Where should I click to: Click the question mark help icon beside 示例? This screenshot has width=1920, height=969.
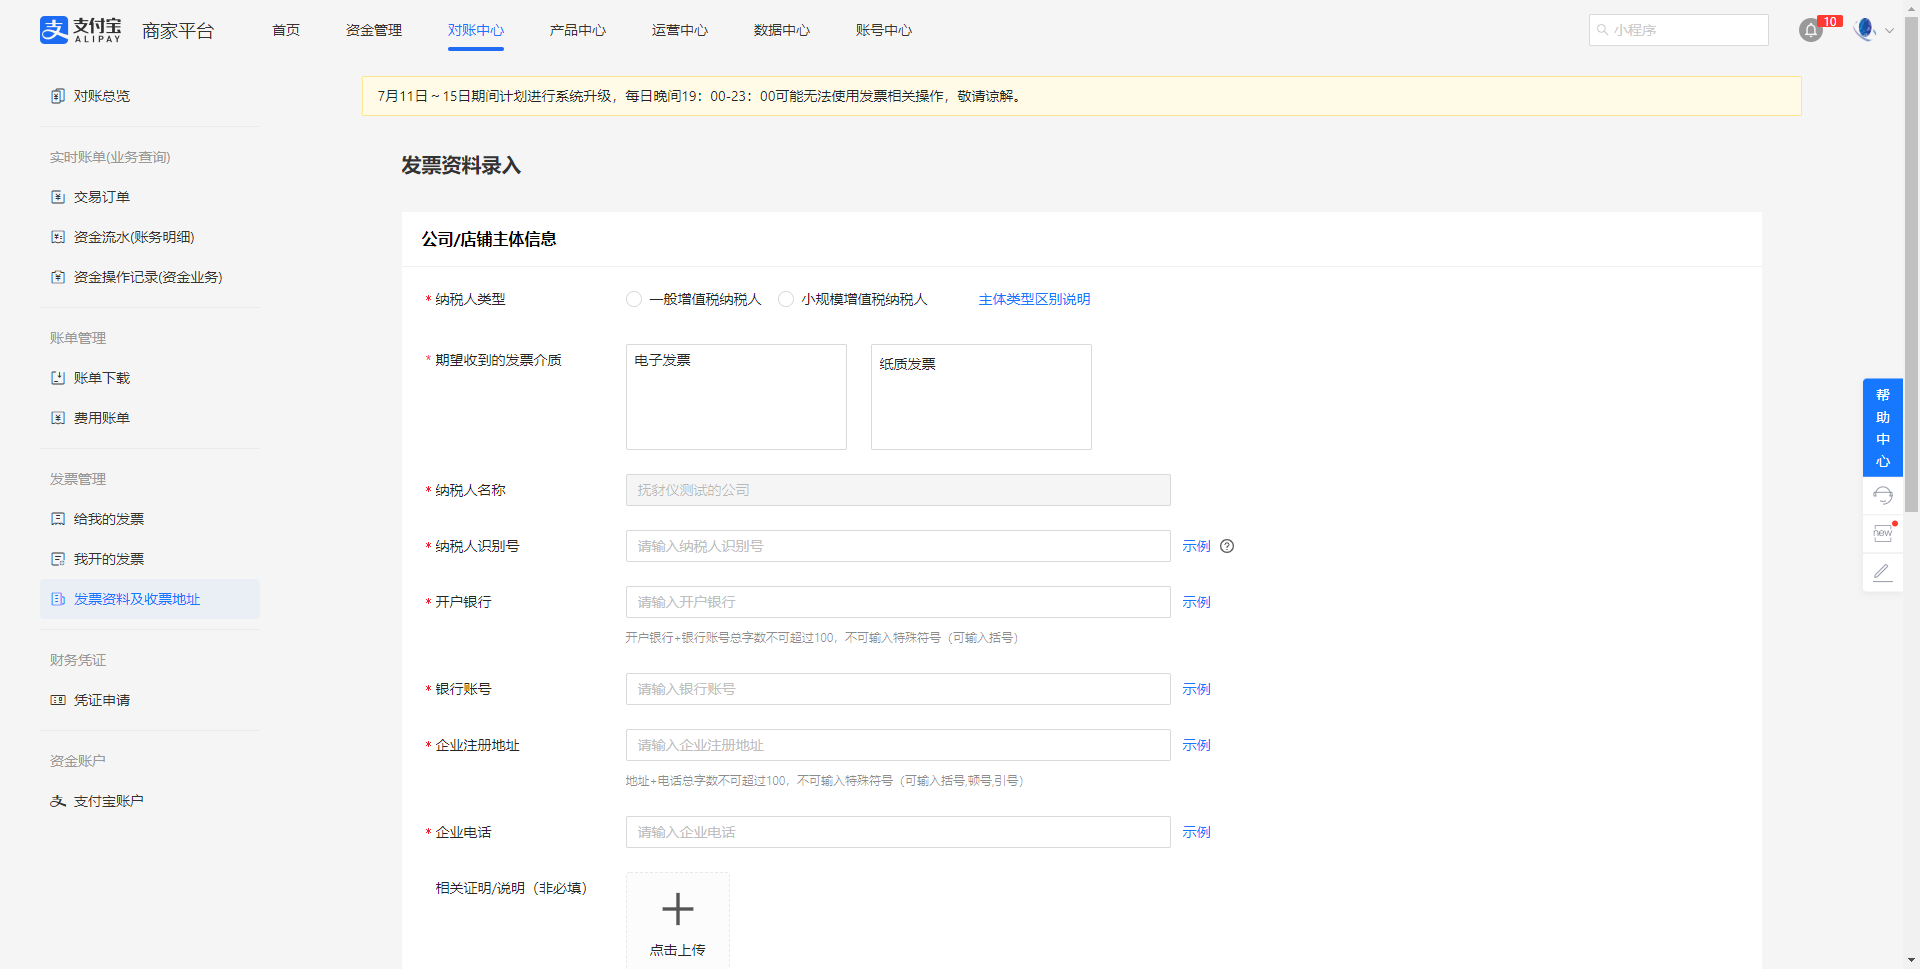tap(1227, 546)
